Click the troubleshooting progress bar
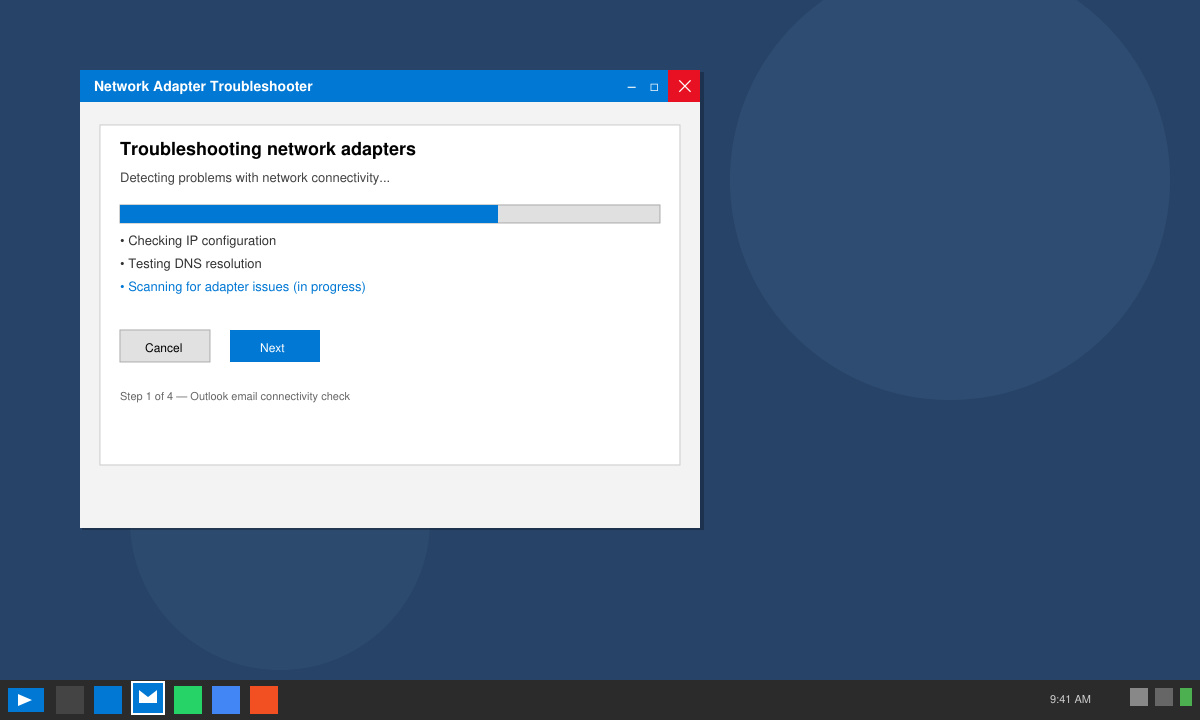Viewport: 1200px width, 720px height. coord(390,214)
